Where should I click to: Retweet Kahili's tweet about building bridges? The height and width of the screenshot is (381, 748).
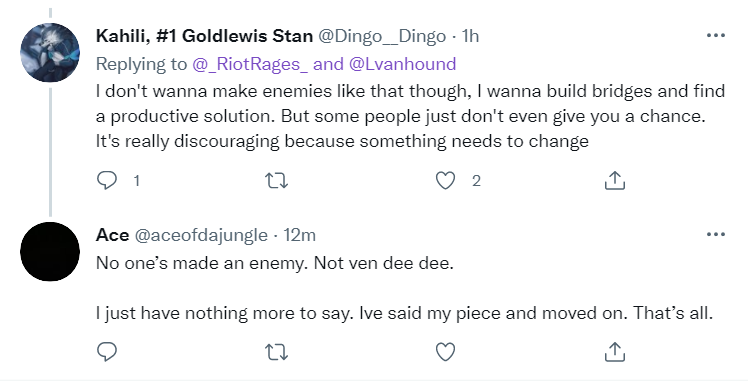(x=276, y=181)
